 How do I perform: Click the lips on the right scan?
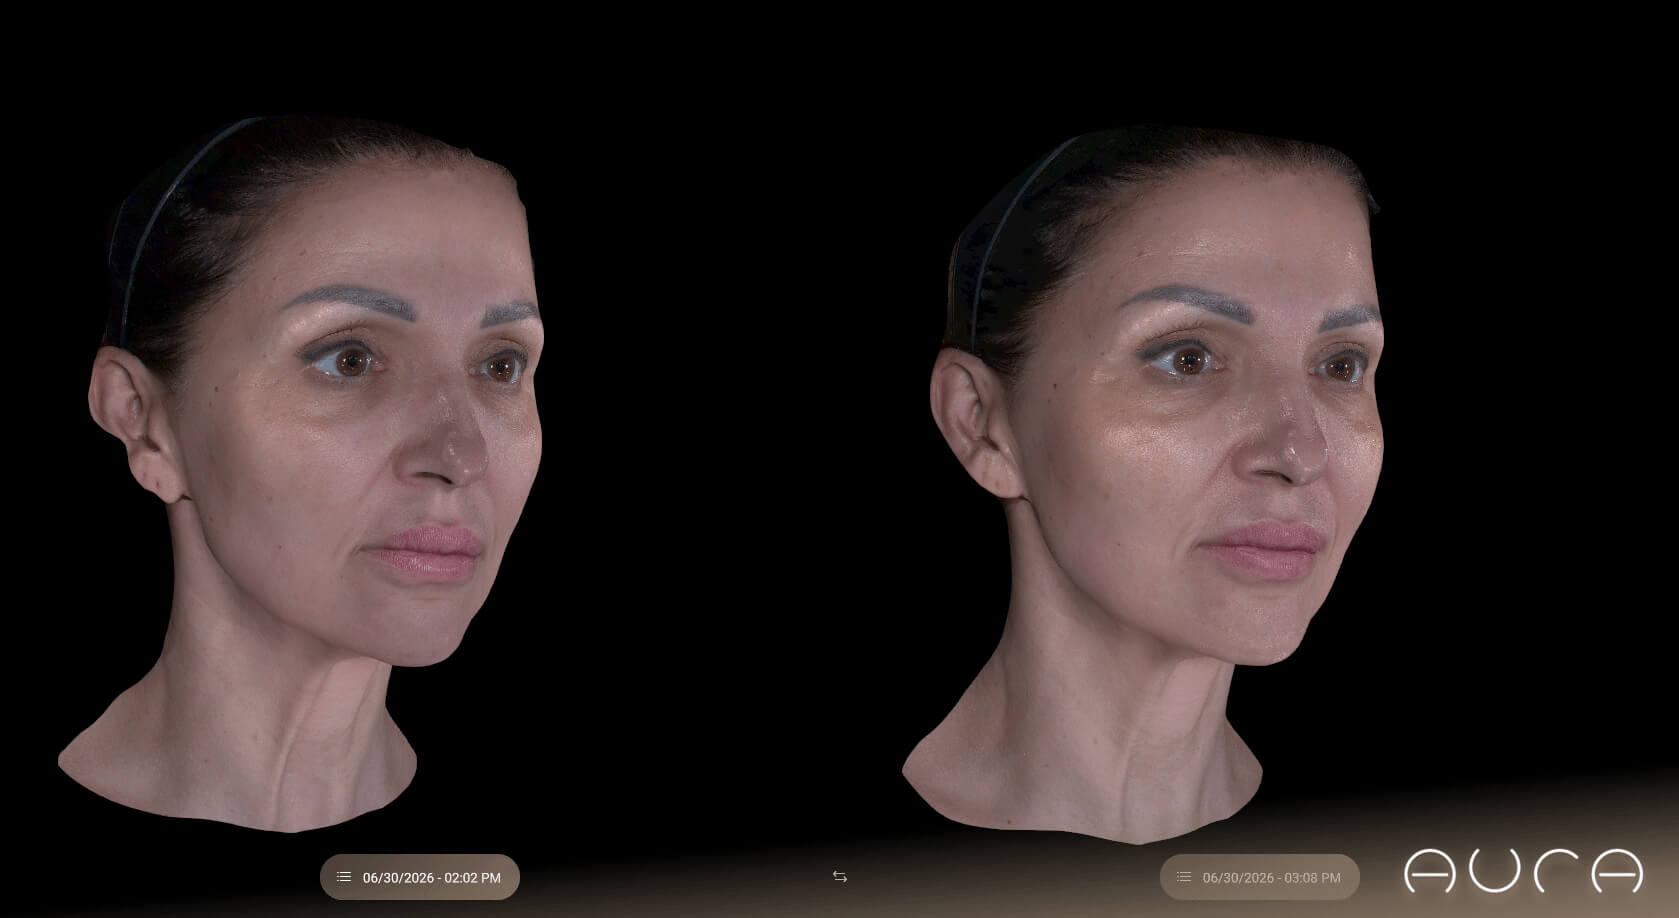[1263, 552]
